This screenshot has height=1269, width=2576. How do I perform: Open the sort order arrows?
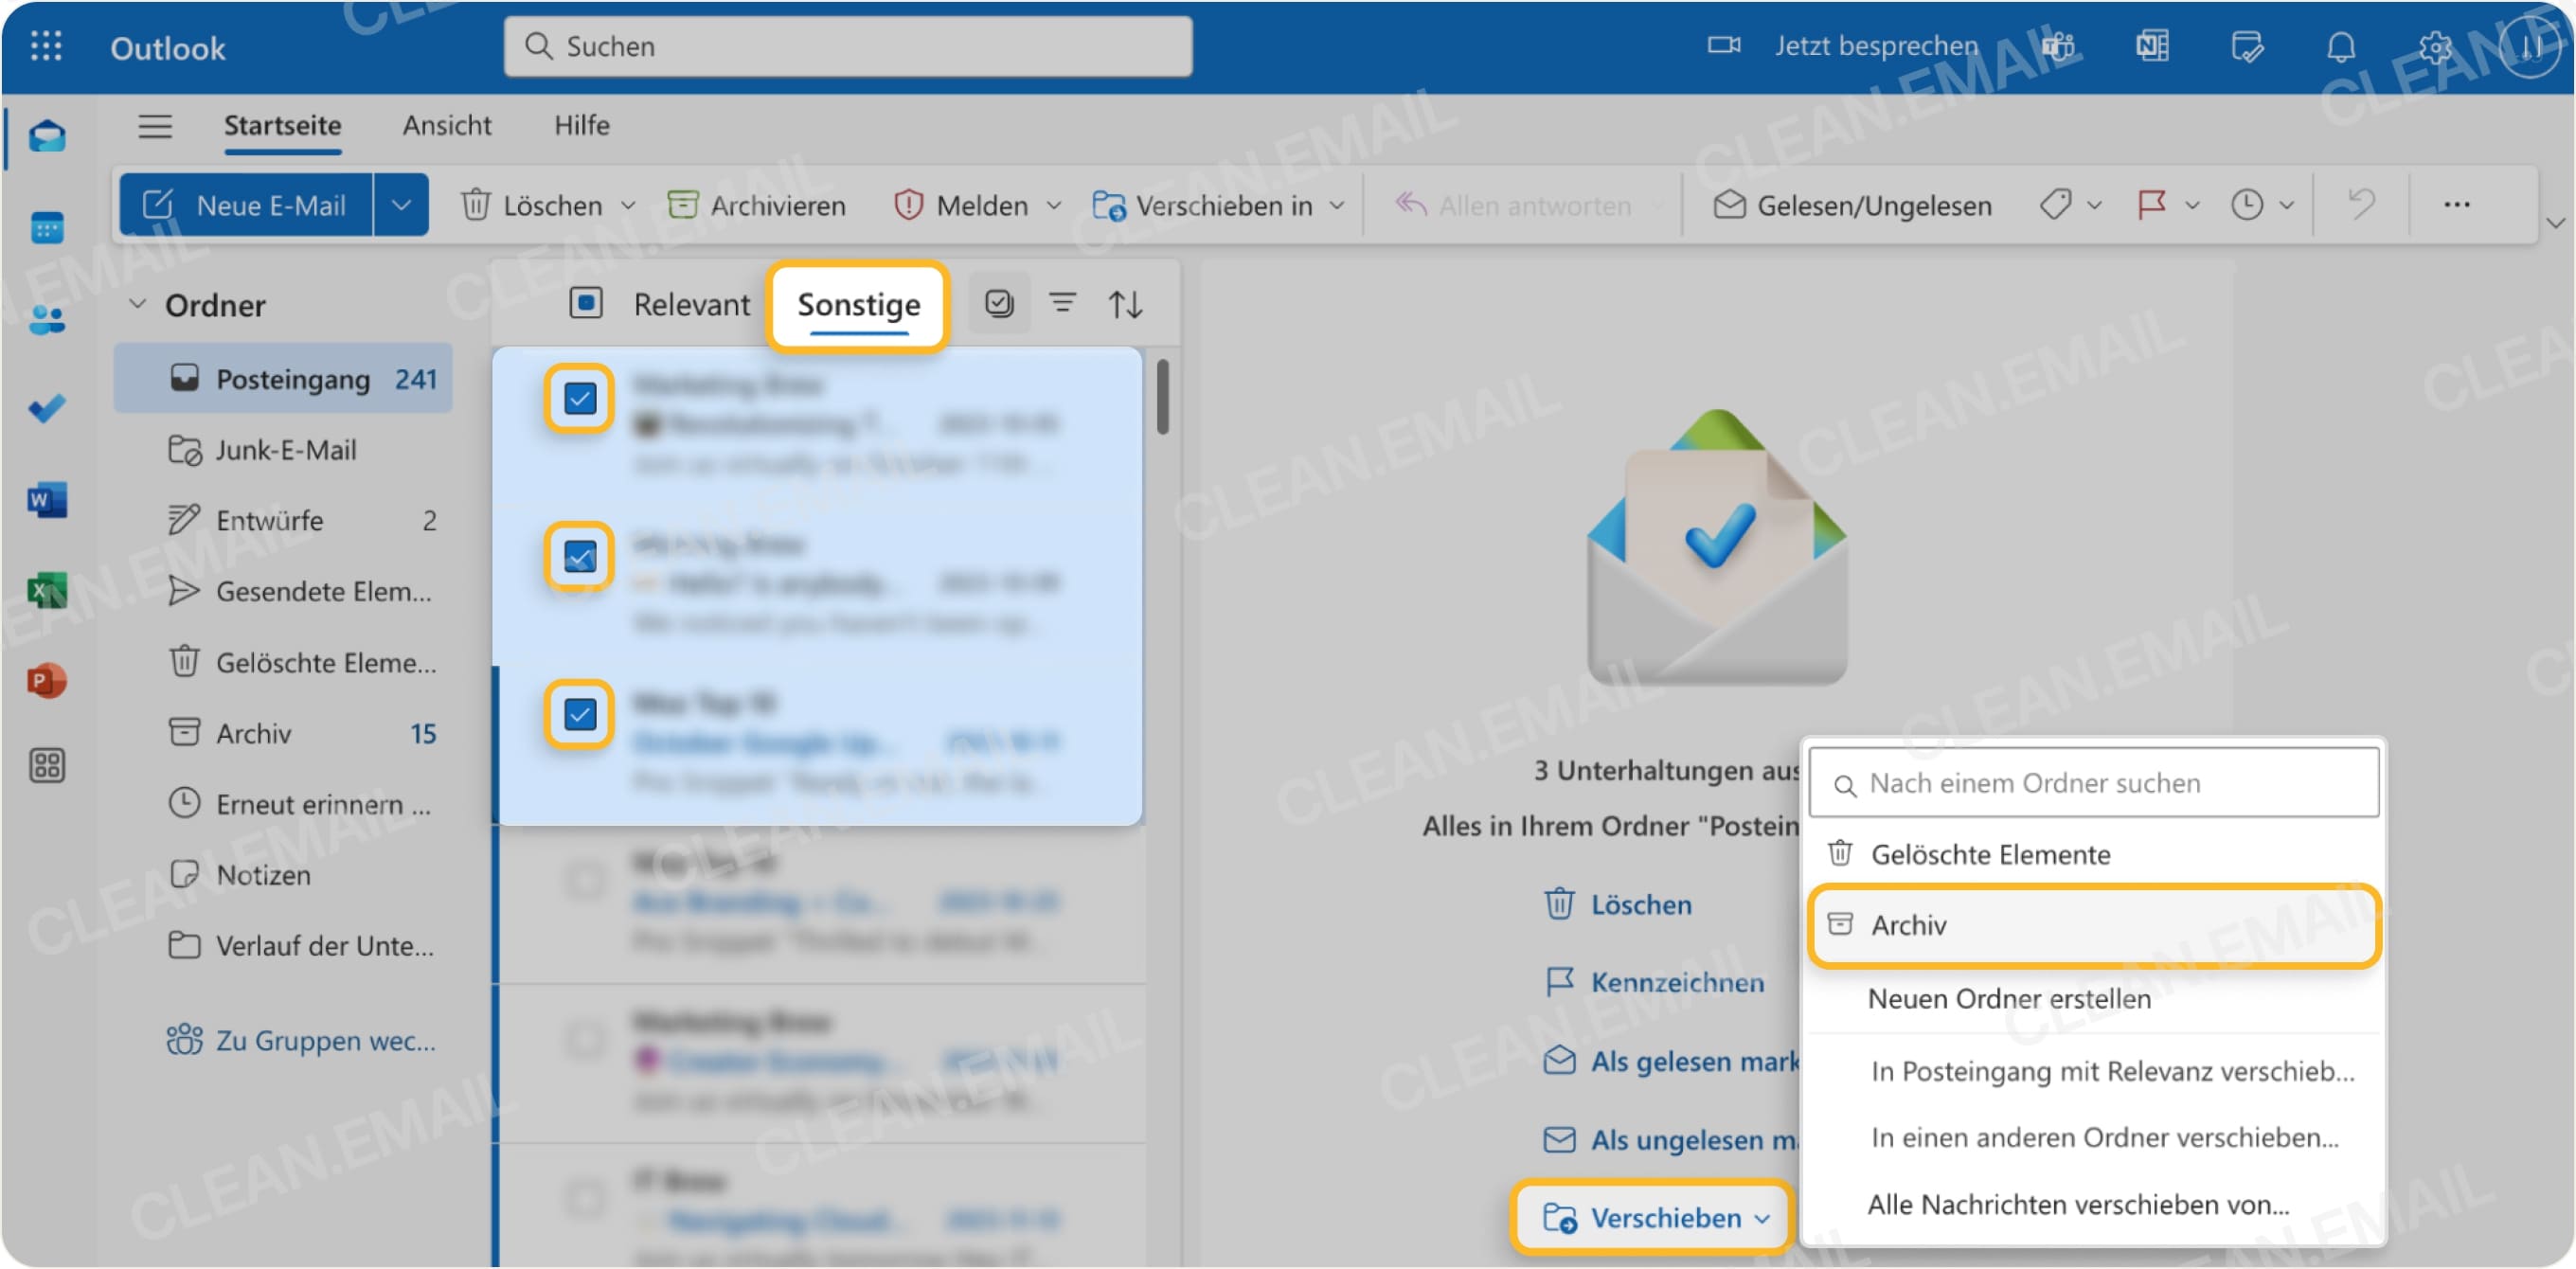coord(1125,304)
